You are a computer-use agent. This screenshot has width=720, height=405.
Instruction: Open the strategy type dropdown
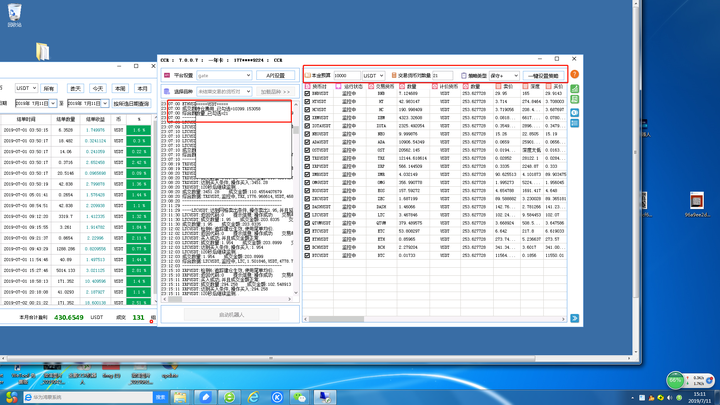click(x=503, y=75)
